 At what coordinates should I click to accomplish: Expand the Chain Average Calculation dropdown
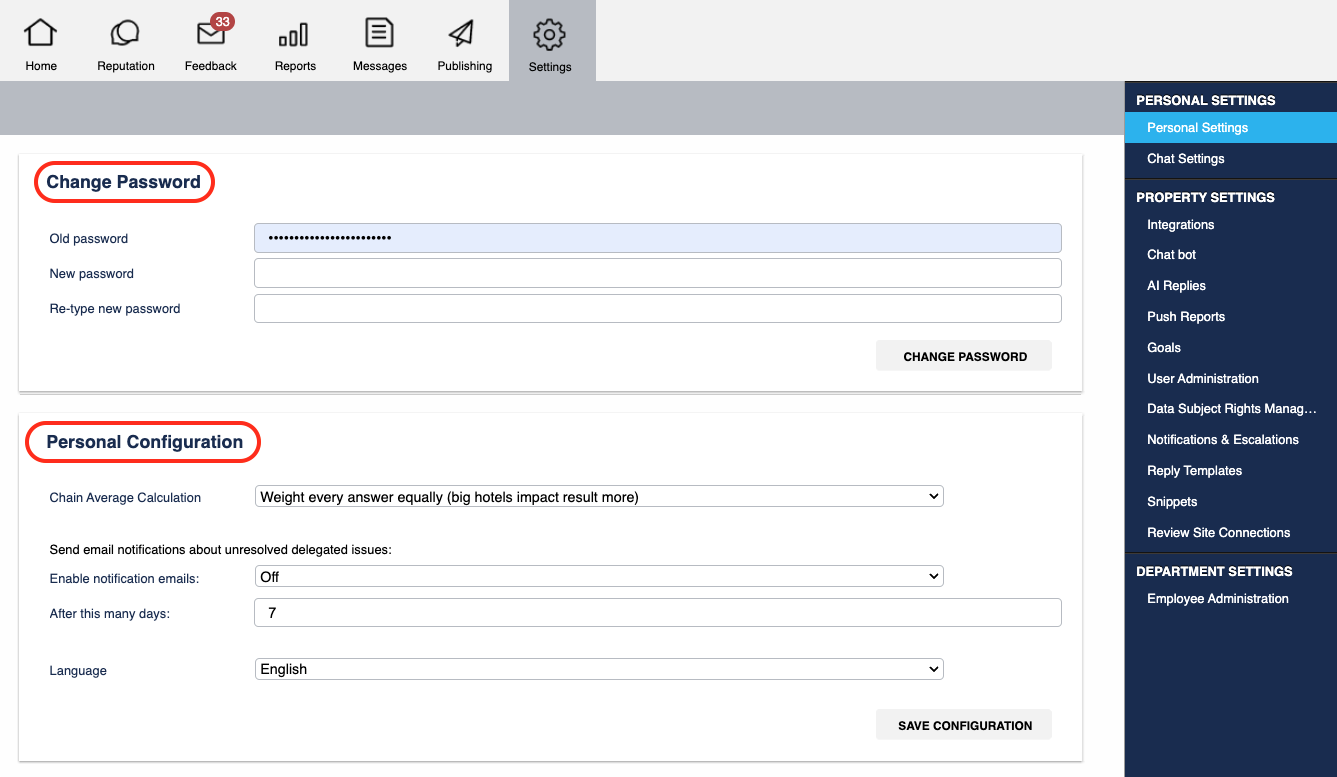click(x=599, y=496)
